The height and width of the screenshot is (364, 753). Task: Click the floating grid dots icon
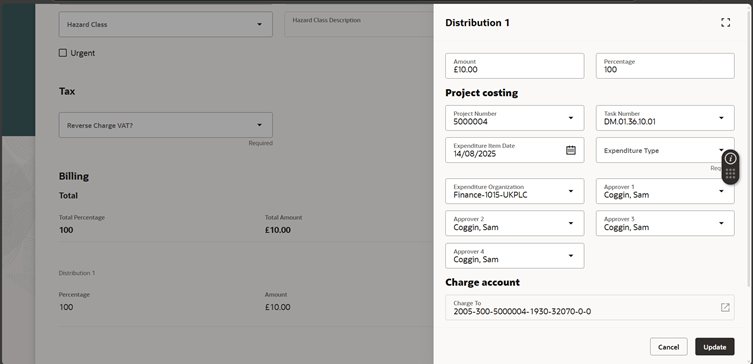point(730,174)
